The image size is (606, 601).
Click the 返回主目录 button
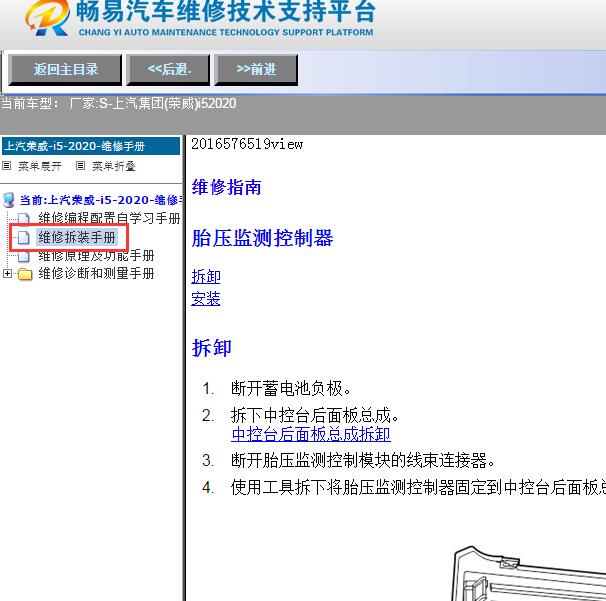(x=65, y=70)
